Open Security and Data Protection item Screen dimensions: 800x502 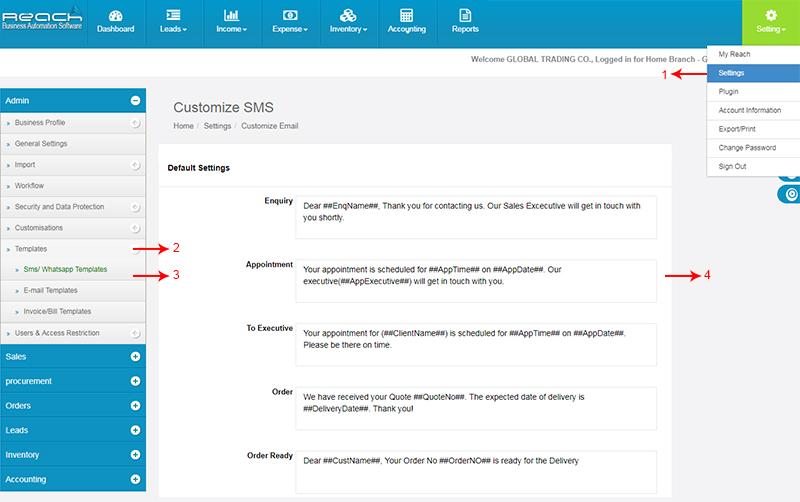pos(59,207)
